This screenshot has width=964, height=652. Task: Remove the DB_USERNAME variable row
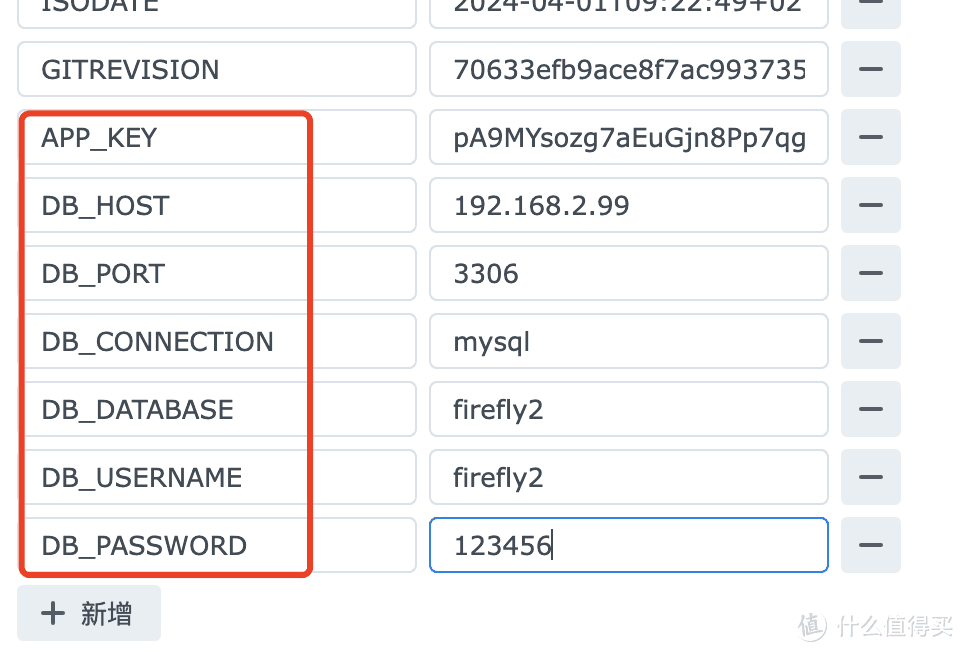click(x=870, y=478)
